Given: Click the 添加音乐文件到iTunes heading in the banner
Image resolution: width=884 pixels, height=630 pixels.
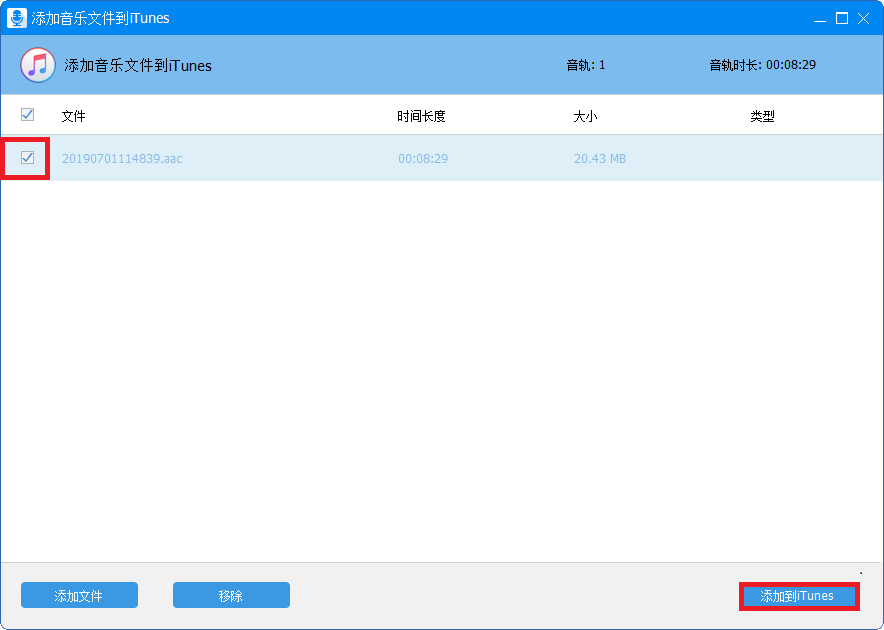Looking at the screenshot, I should (138, 66).
